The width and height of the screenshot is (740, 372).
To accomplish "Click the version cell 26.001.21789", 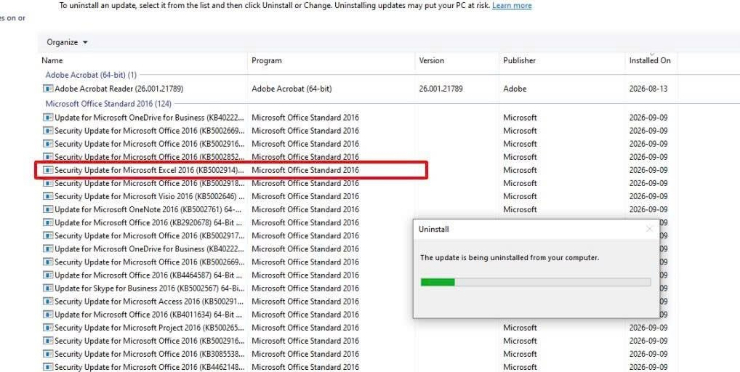I will coord(440,89).
